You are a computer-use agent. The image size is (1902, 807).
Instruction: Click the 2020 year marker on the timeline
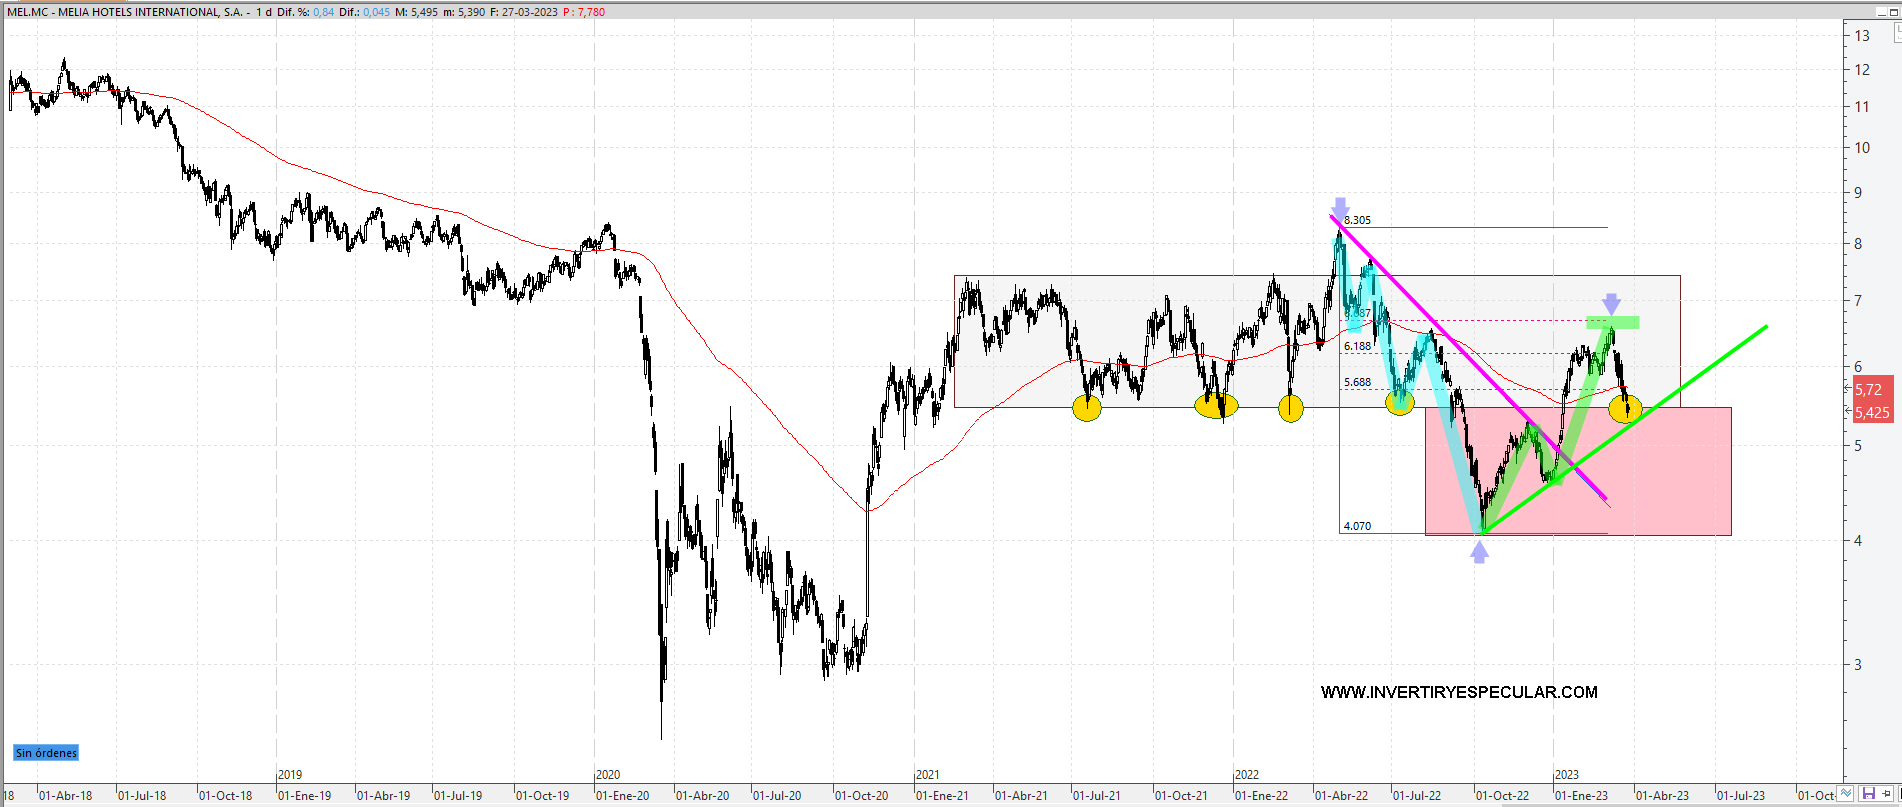point(607,775)
